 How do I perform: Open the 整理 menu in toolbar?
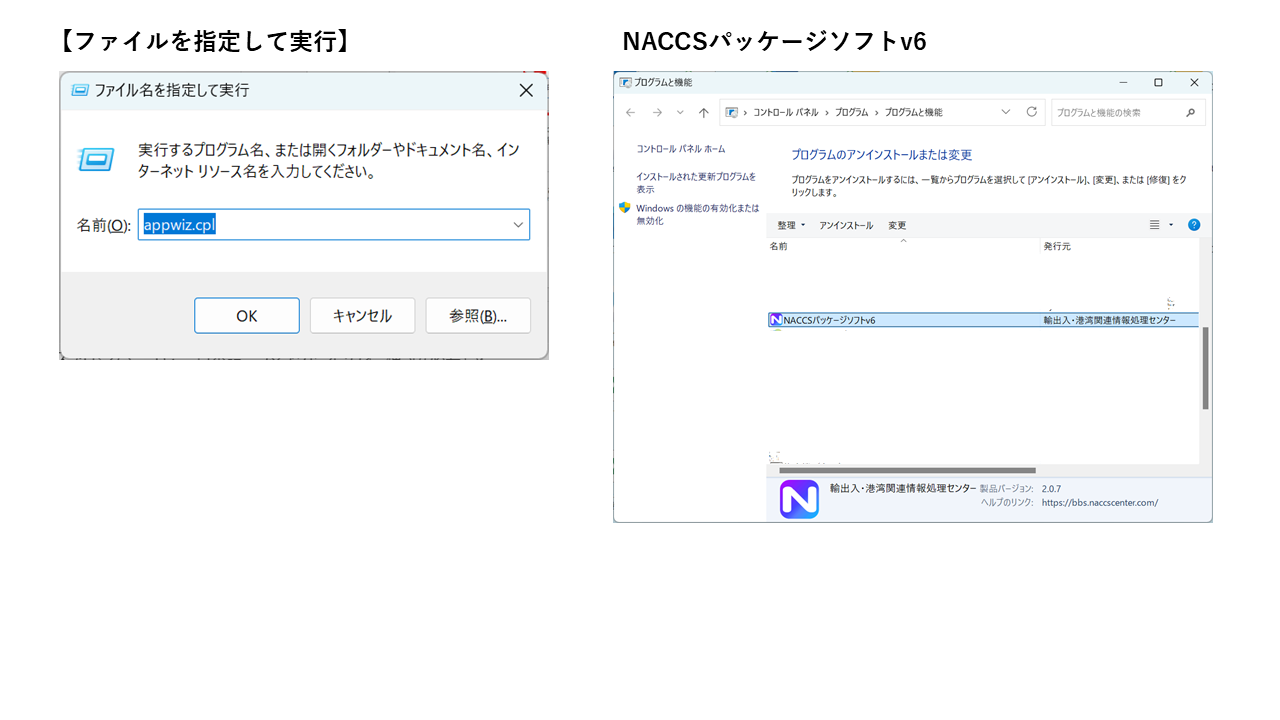791,226
